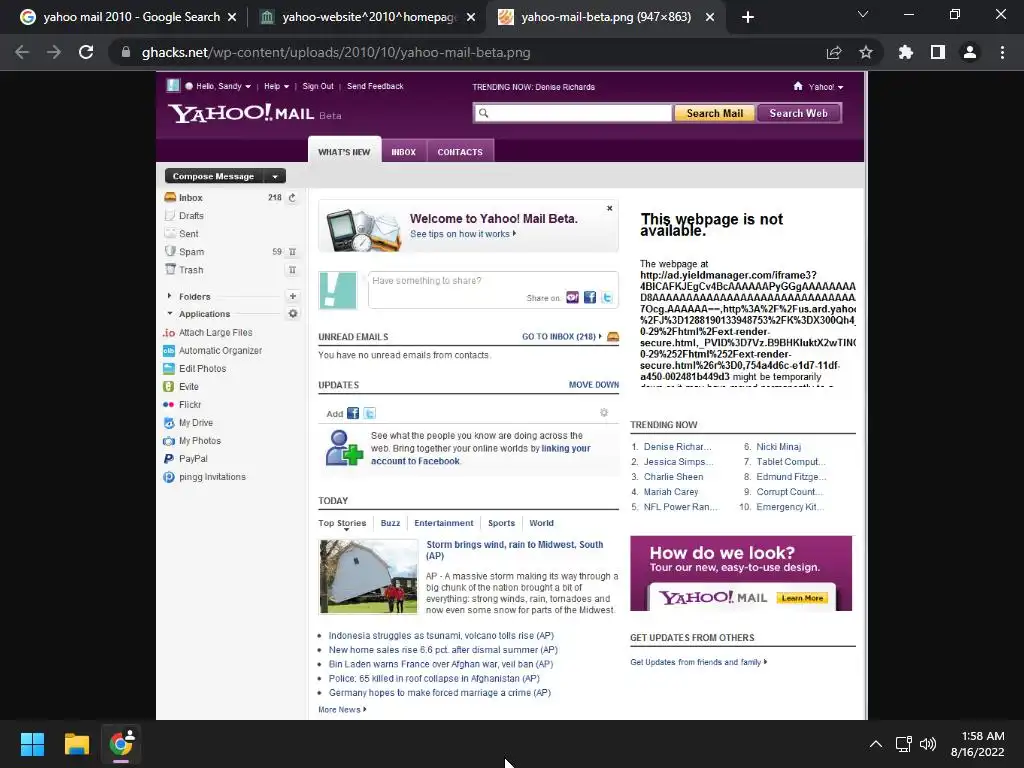Open Chrome extensions puzzle icon

click(x=905, y=52)
